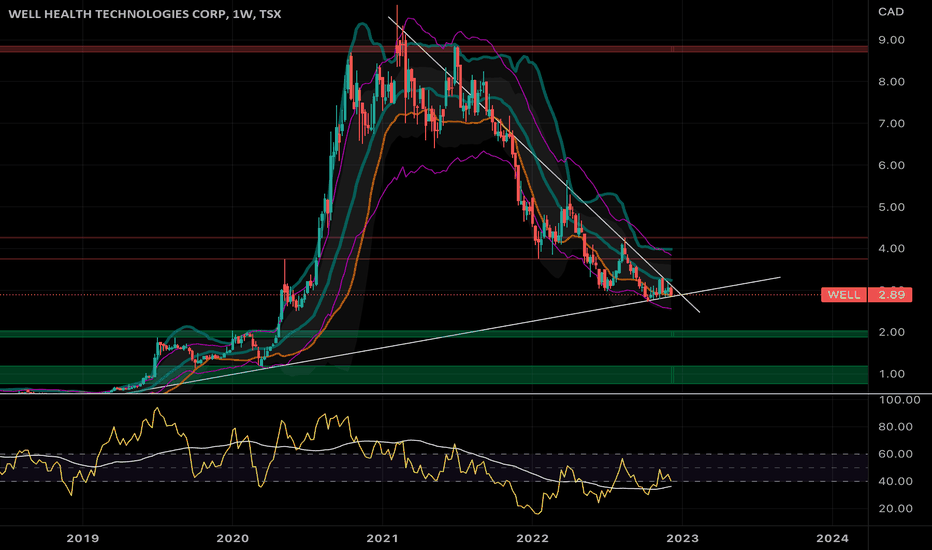Viewport: 932px width, 550px height.
Task: Click the yellow RSI line's last value
Action: click(x=671, y=480)
